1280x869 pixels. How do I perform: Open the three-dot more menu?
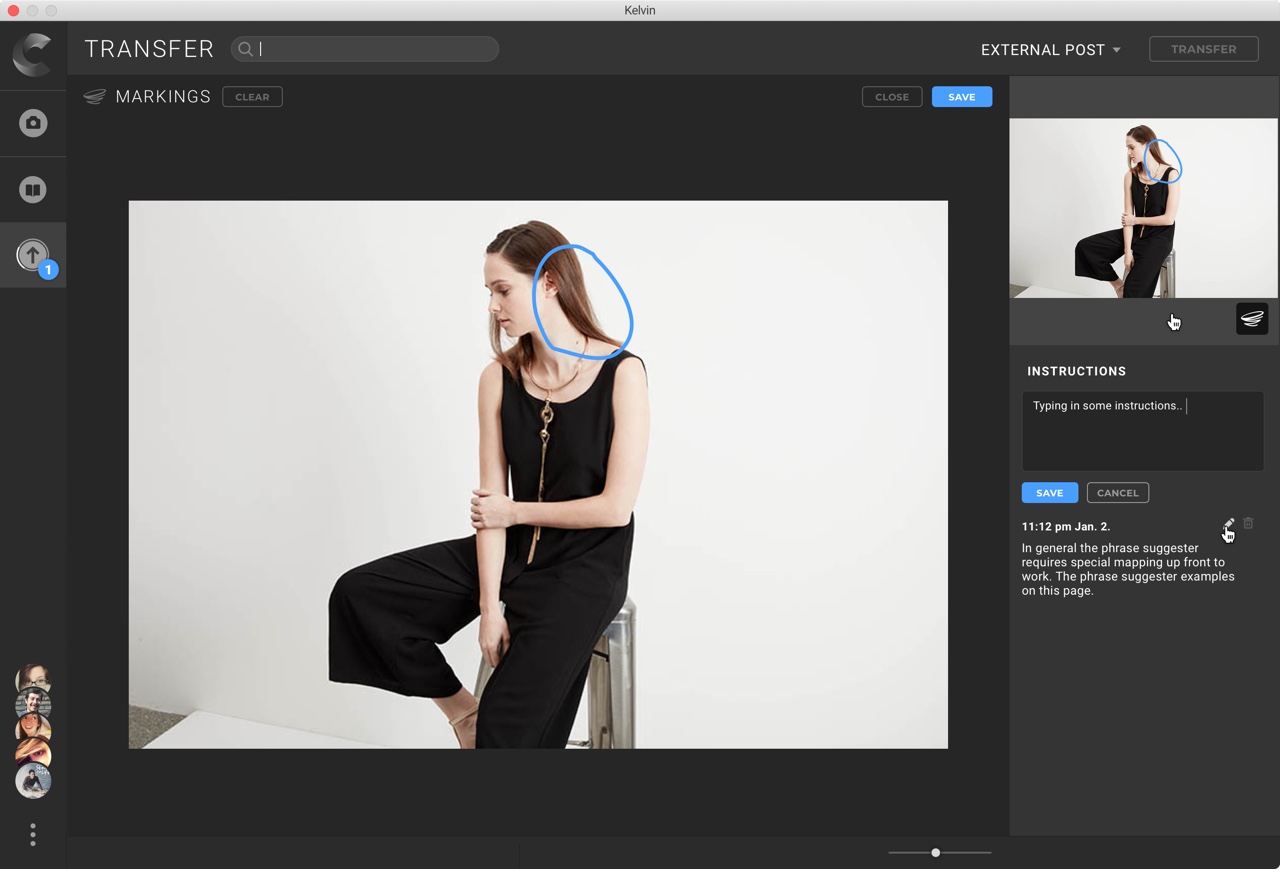coord(33,835)
